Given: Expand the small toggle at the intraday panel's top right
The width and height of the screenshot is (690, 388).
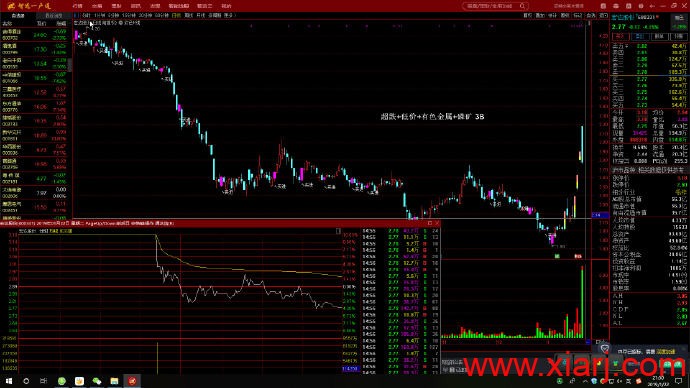Looking at the screenshot, I should pos(338,231).
